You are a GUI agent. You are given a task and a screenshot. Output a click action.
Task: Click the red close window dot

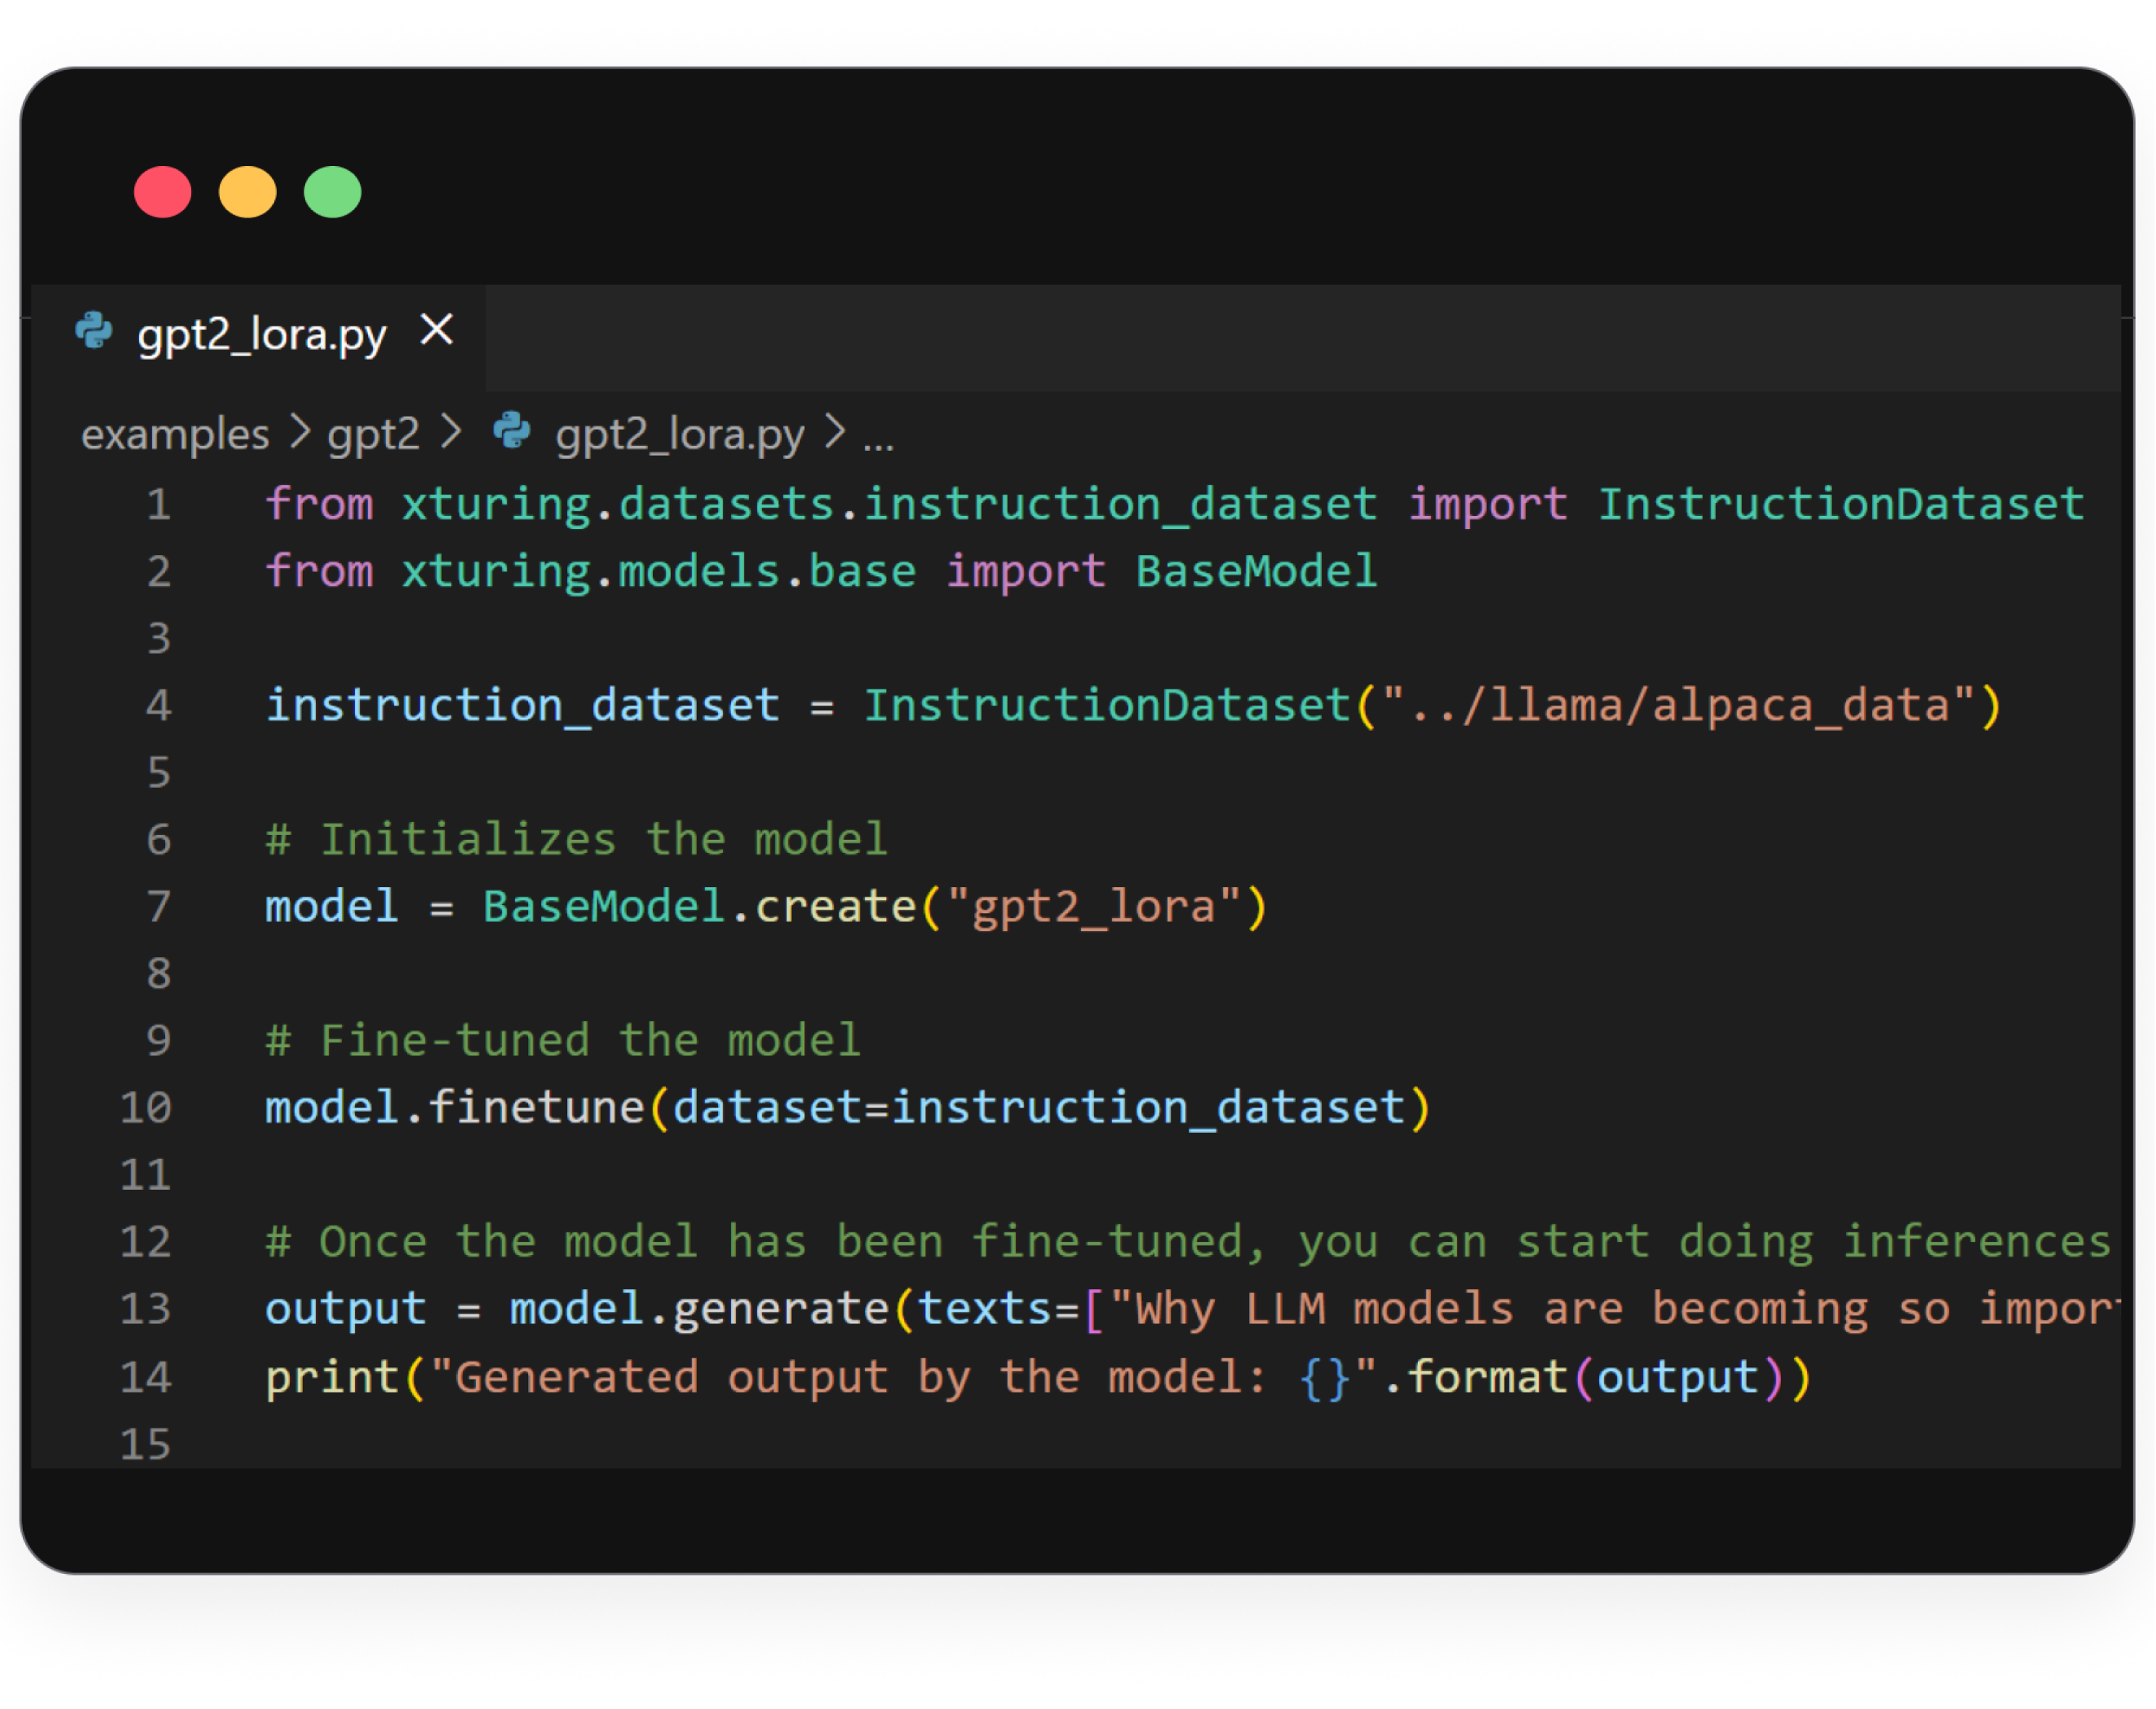[162, 192]
